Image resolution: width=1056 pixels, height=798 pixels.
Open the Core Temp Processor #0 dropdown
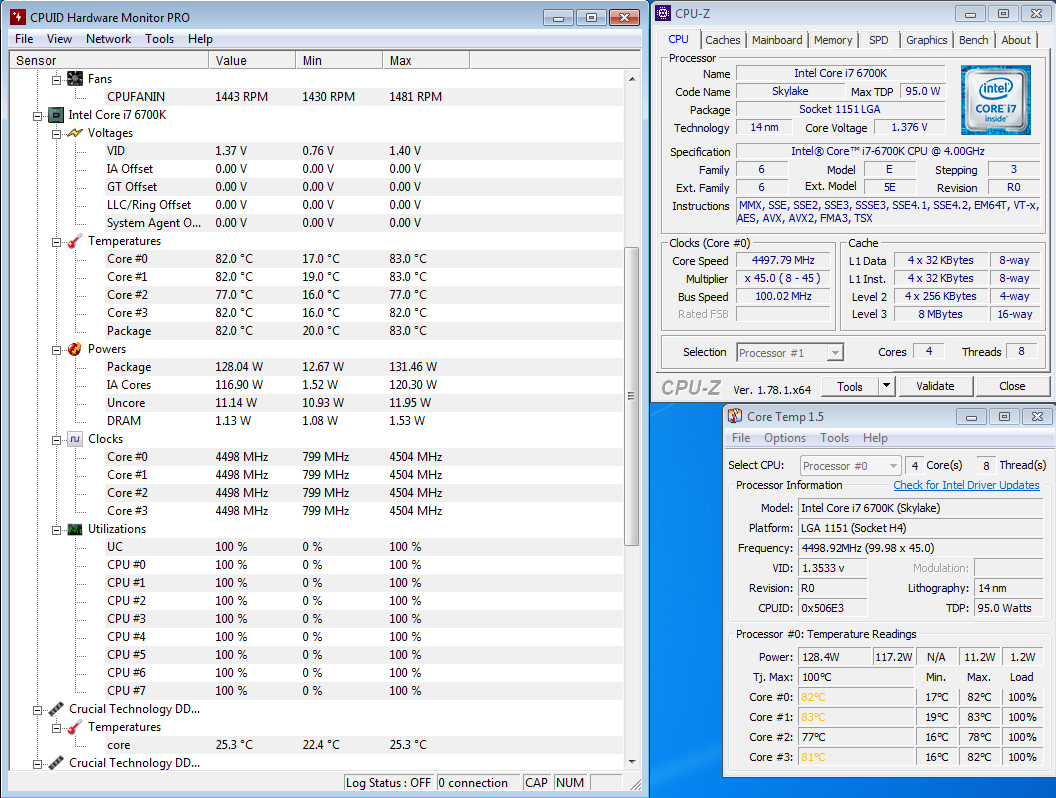click(893, 465)
